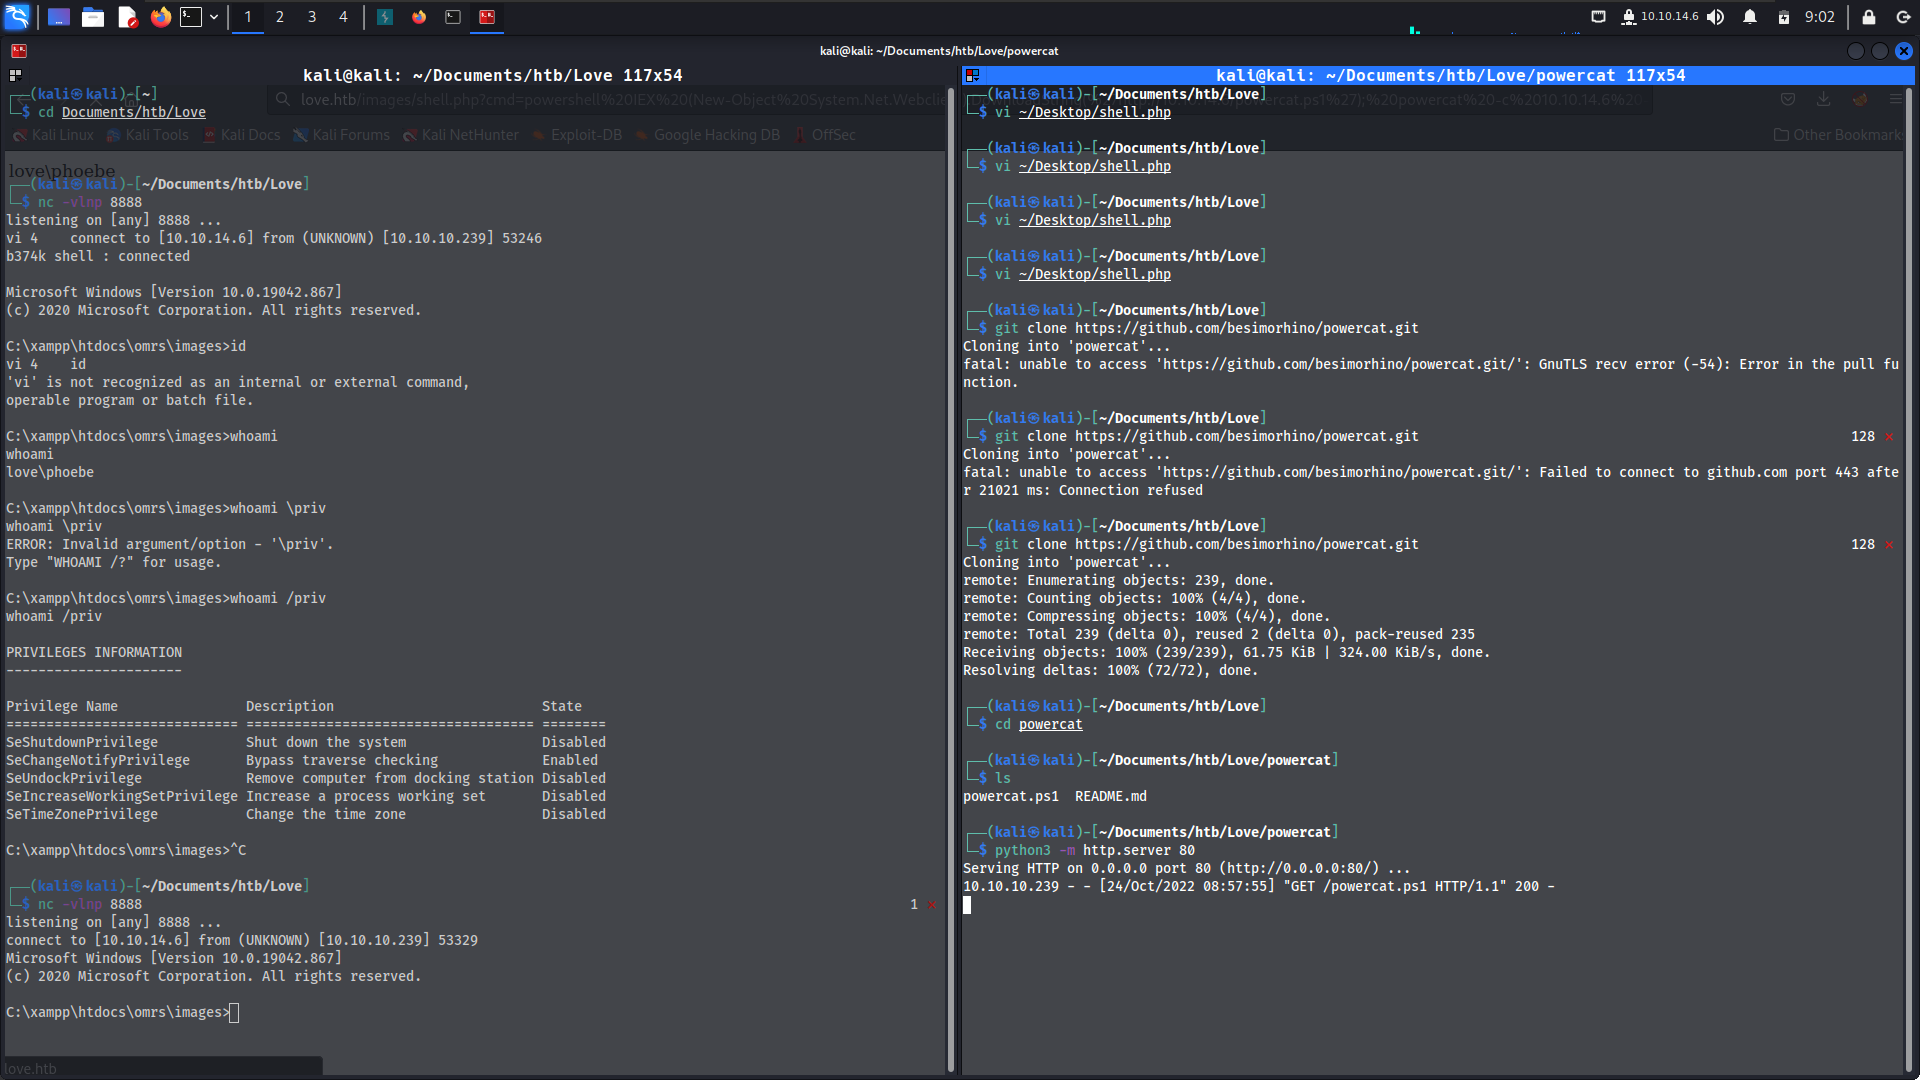1920x1080 pixels.
Task: Open the terminal emulator launcher
Action: click(x=191, y=17)
